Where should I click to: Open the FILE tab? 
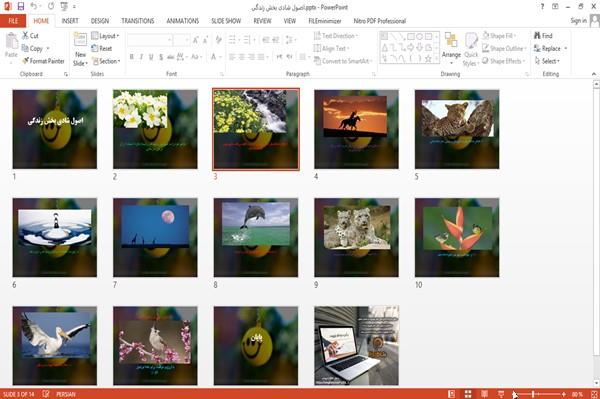click(x=13, y=21)
